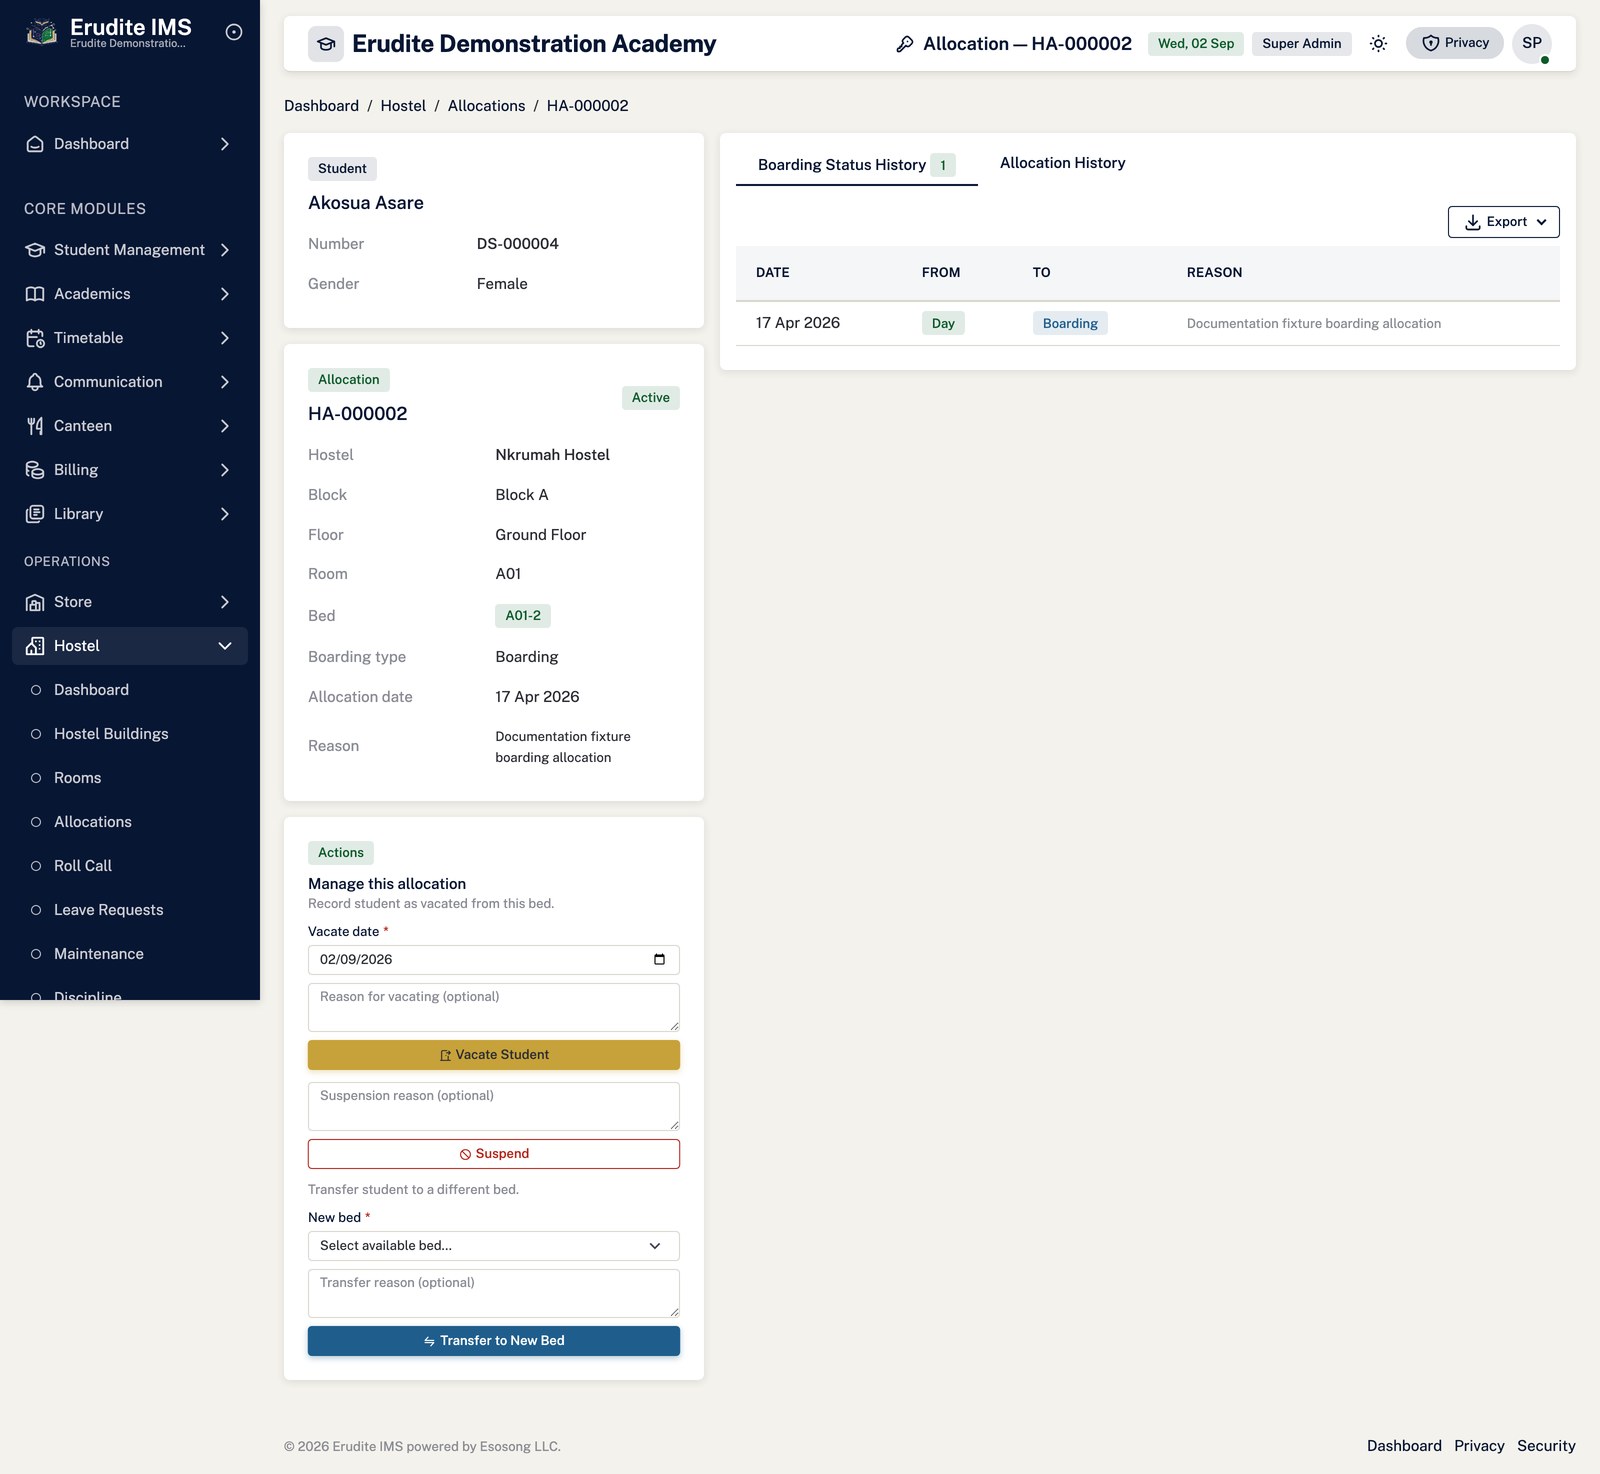Click the key icon beside Allocation title

[905, 44]
